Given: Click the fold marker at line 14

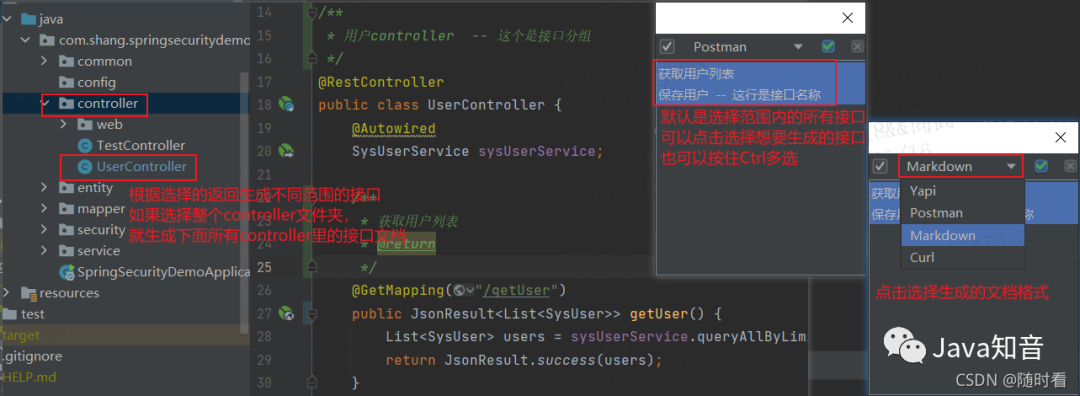Looking at the screenshot, I should [312, 13].
